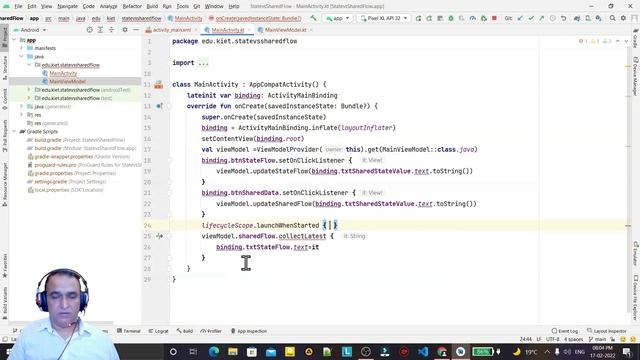Select settings.gradle in Gradle Scripts

click(50, 182)
